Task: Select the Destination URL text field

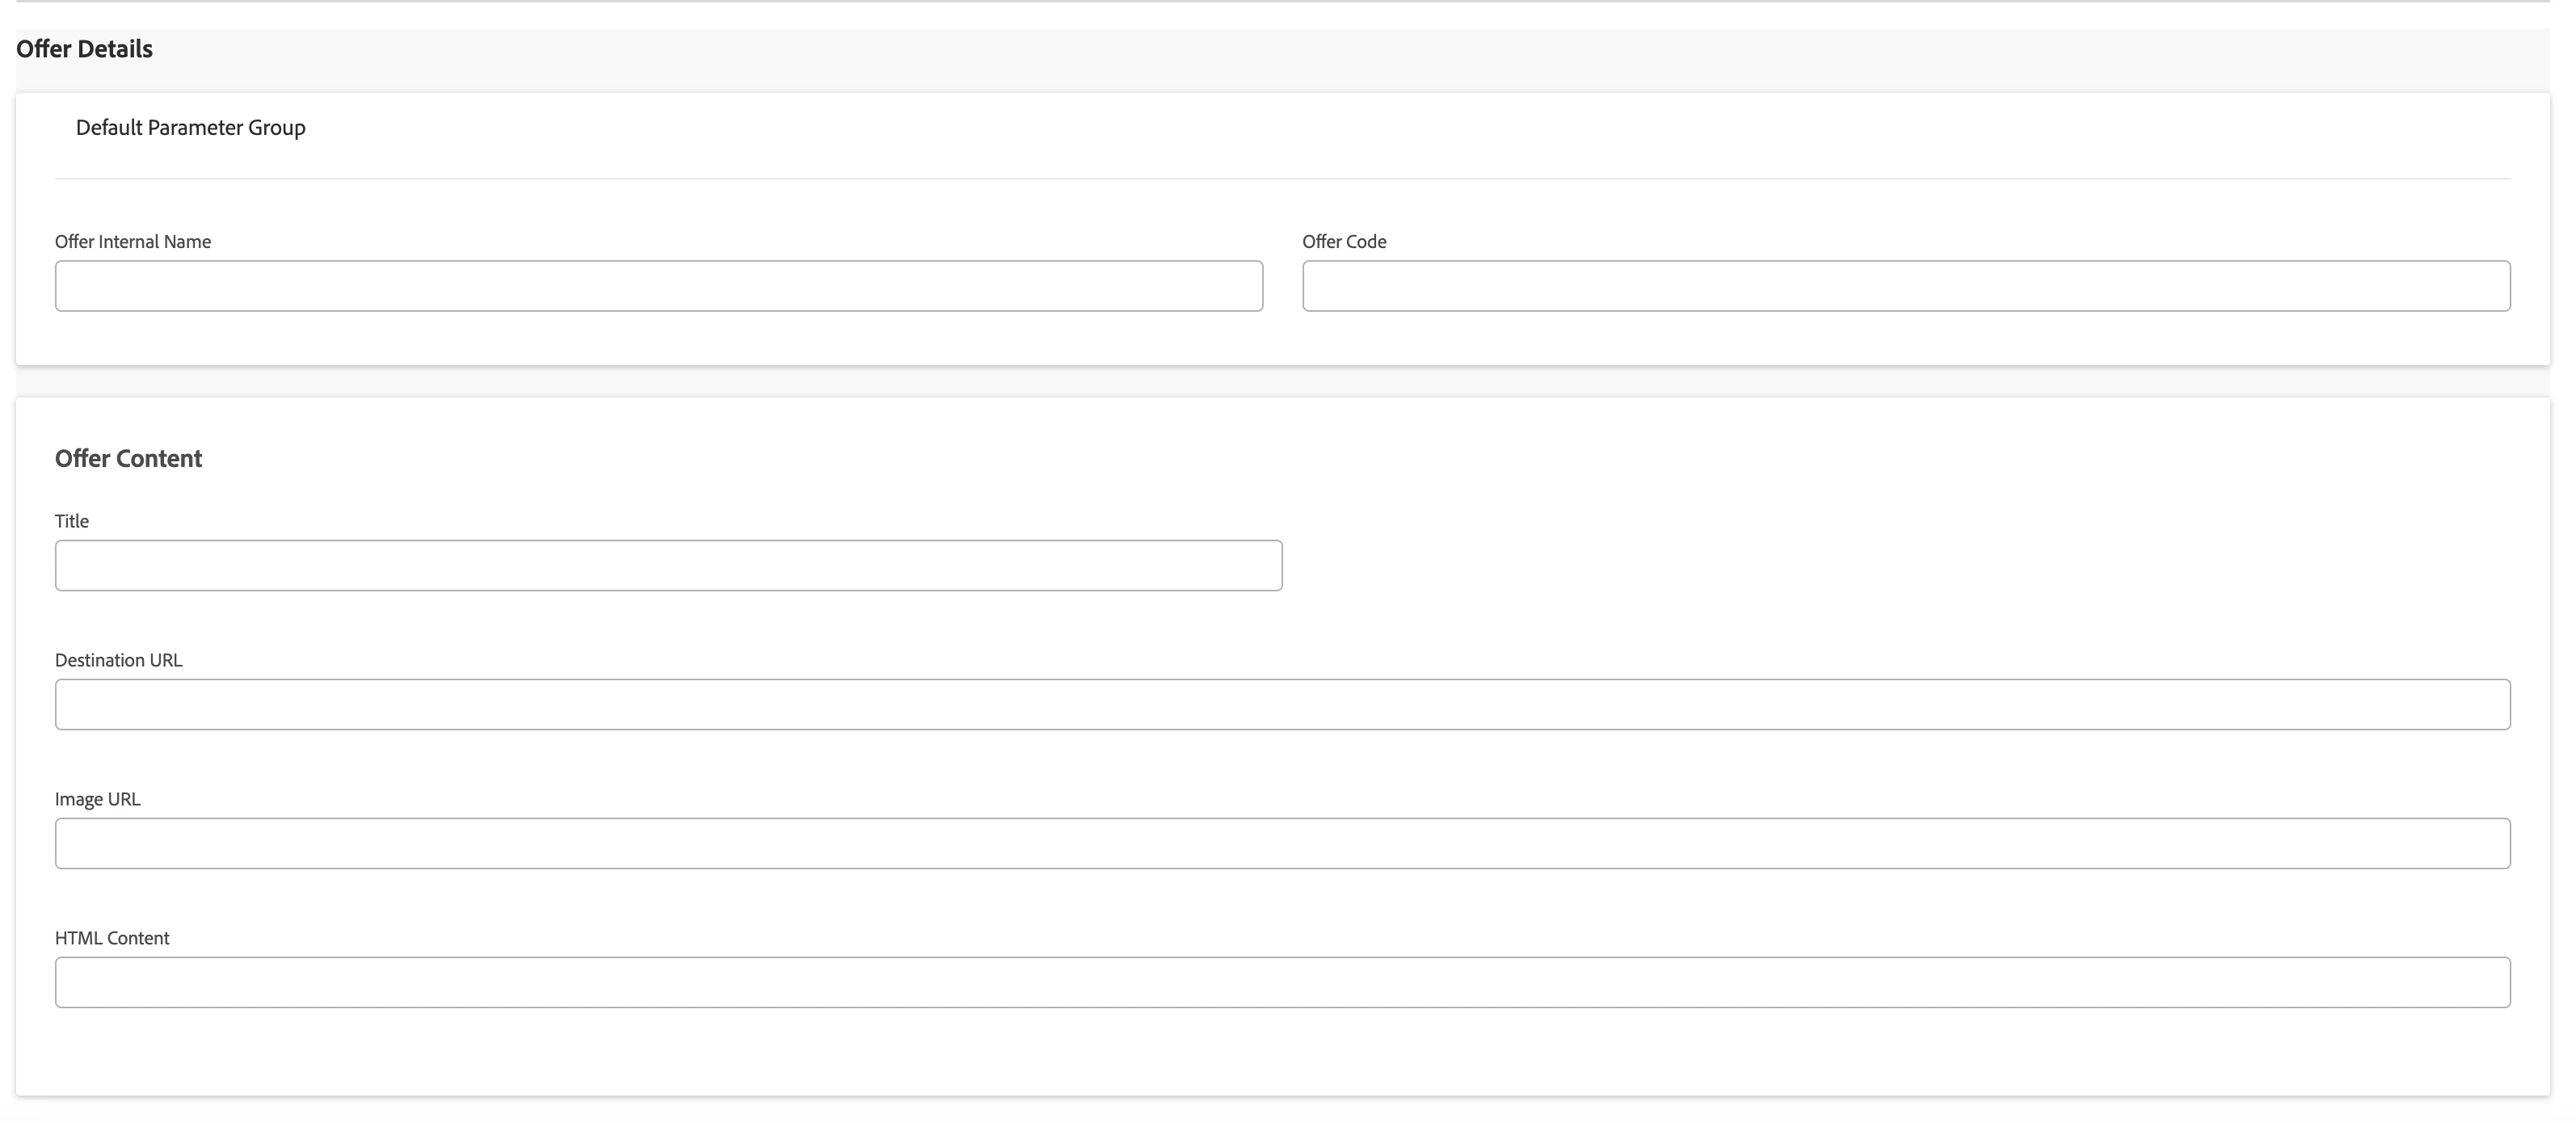Action: [x=1282, y=705]
